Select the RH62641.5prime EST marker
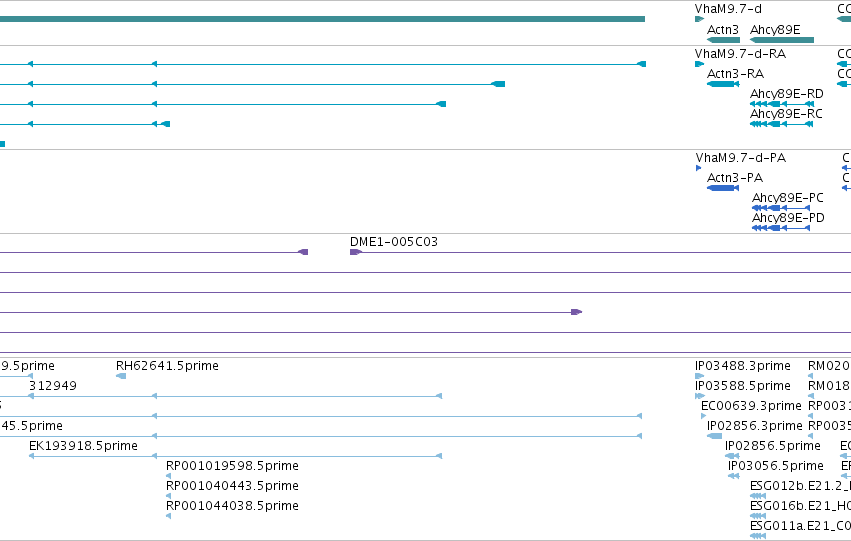This screenshot has height=541, width=851. pos(121,376)
